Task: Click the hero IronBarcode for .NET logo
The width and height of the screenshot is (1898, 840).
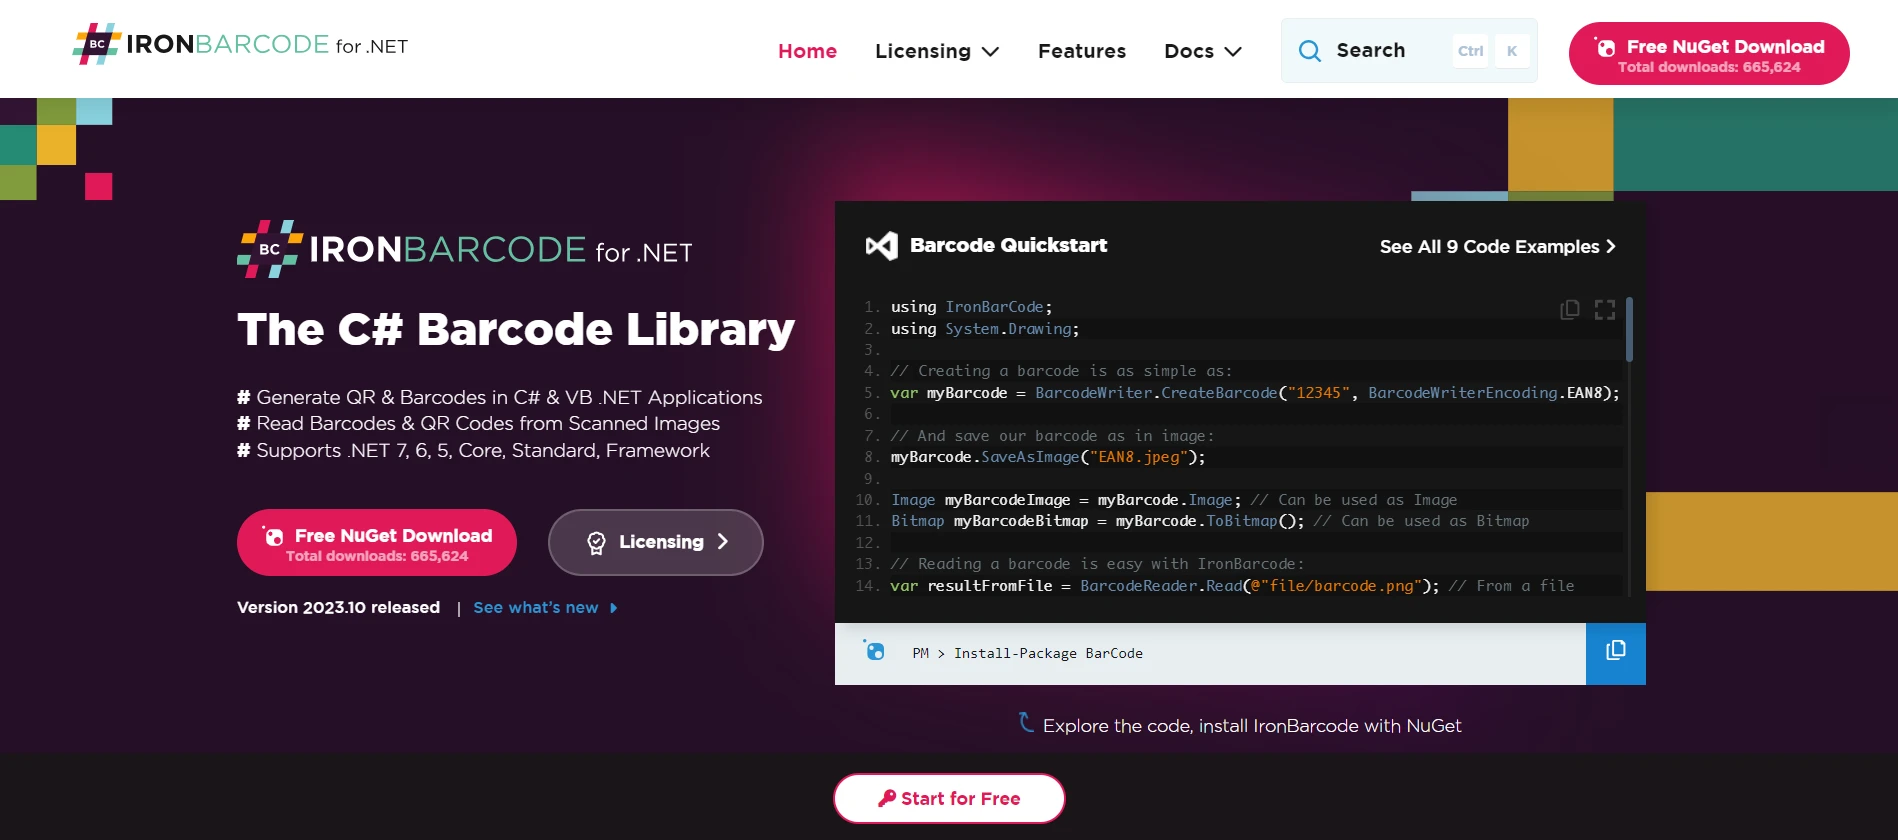Action: point(465,249)
